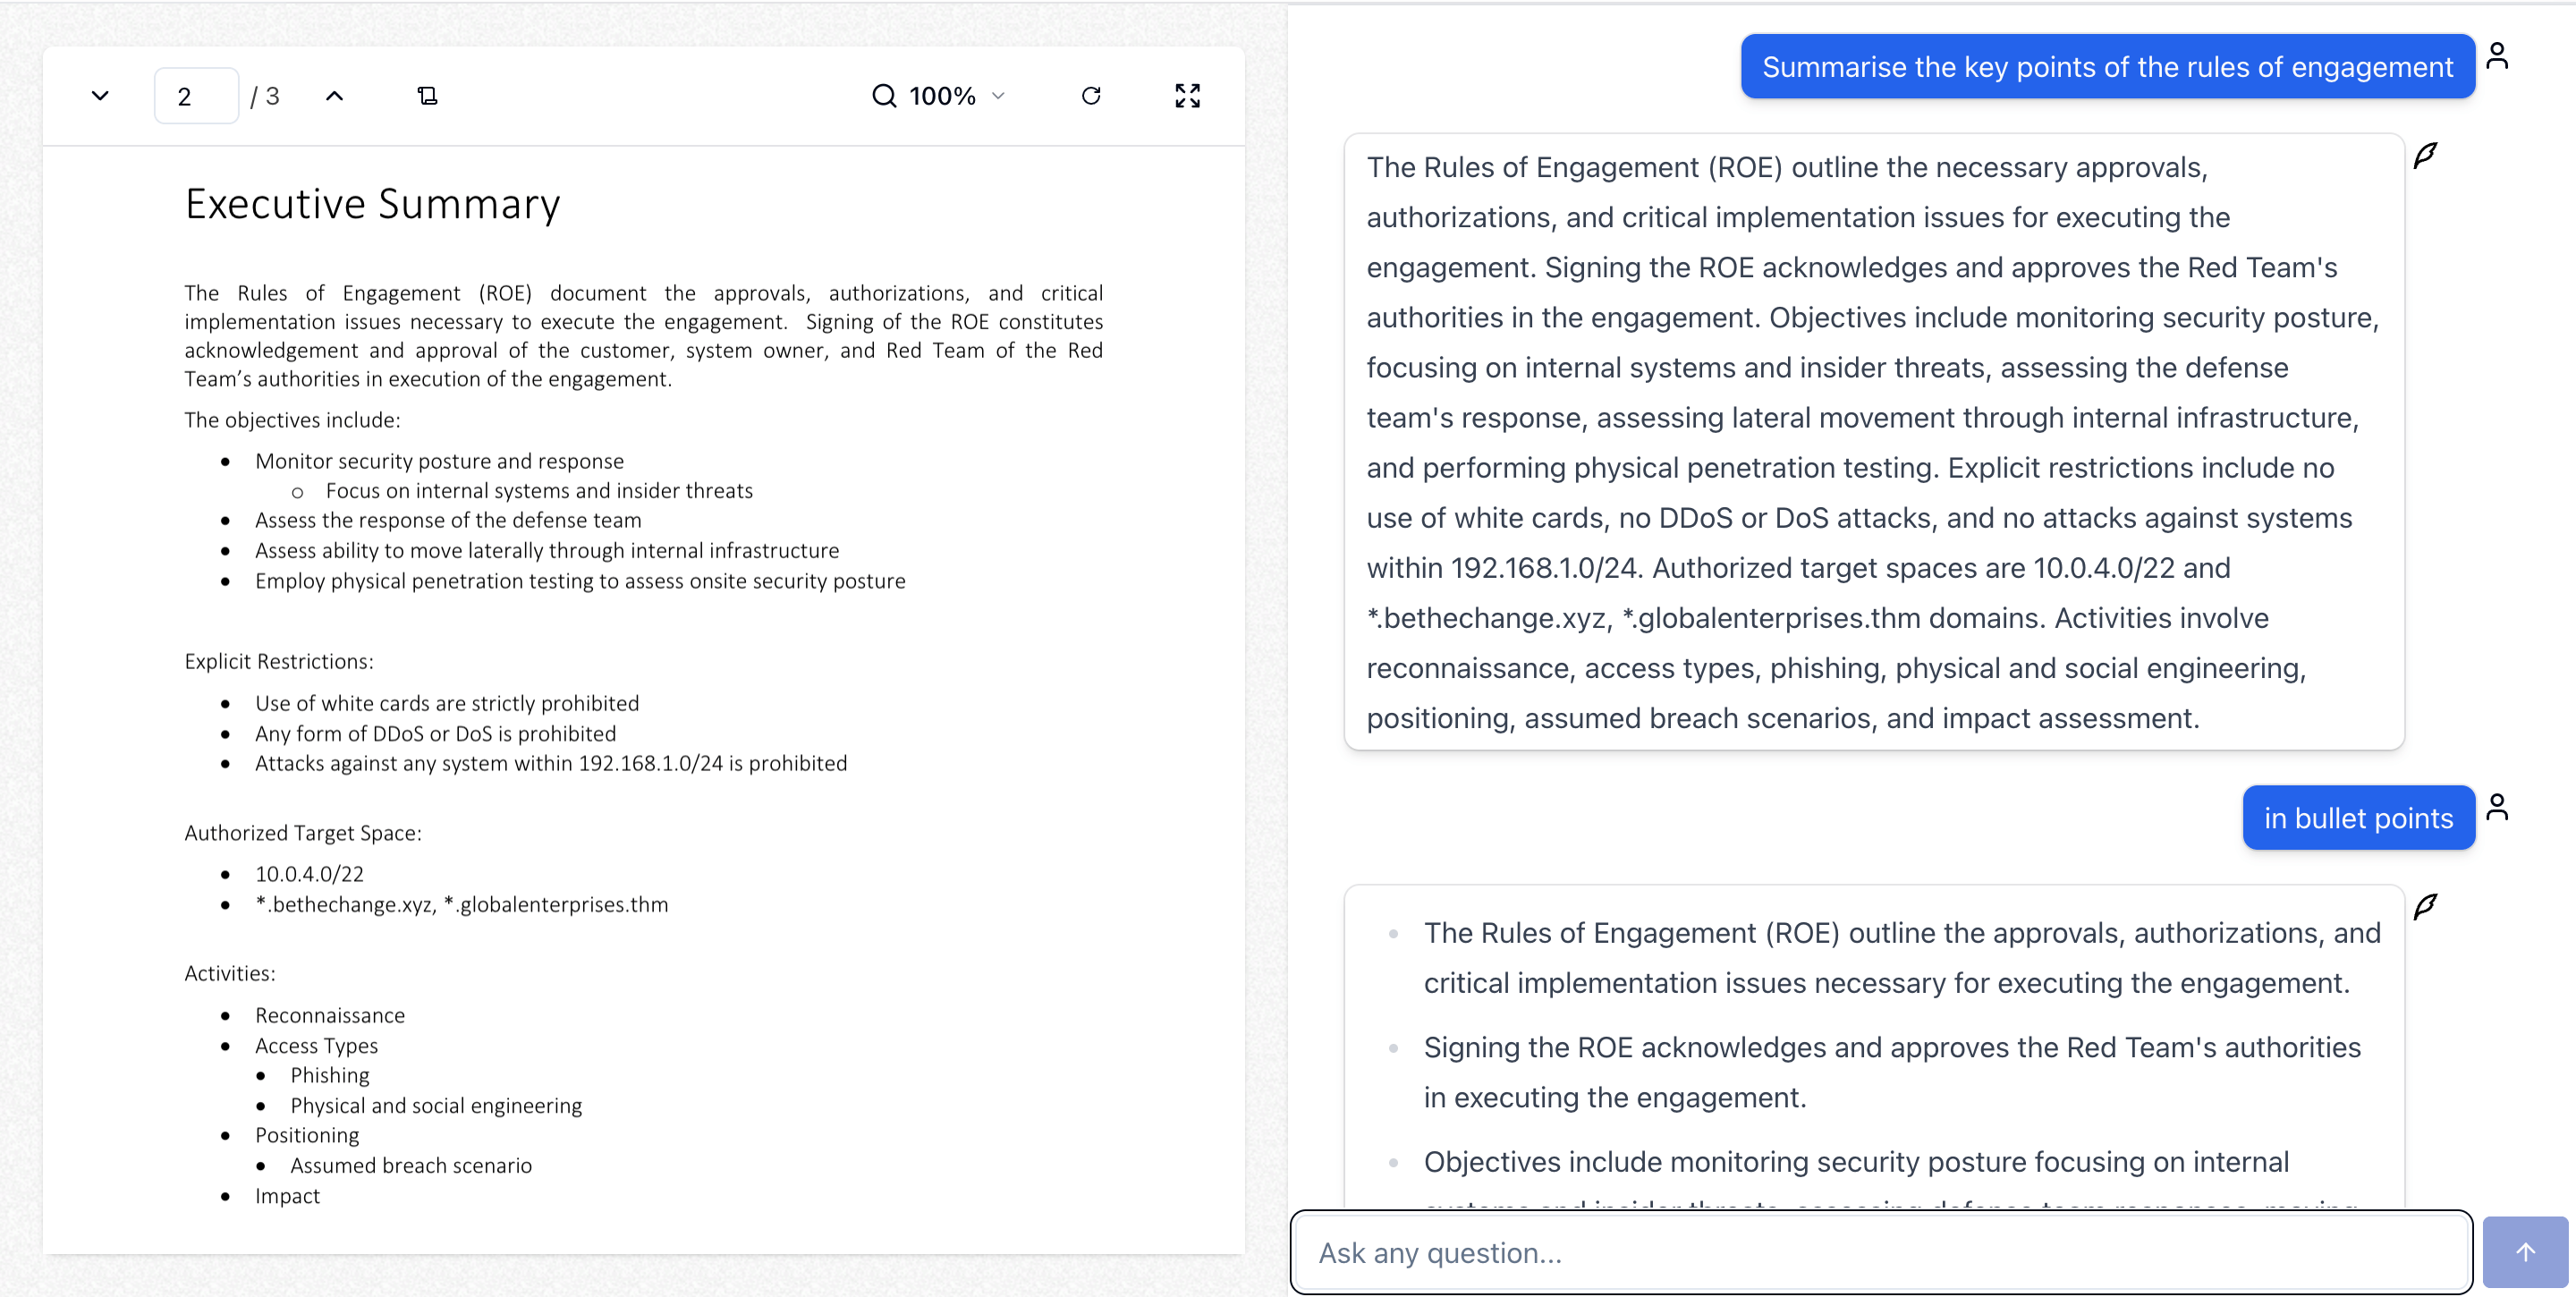Image resolution: width=2576 pixels, height=1297 pixels.
Task: Open the 100% zoom level dropdown
Action: (957, 96)
